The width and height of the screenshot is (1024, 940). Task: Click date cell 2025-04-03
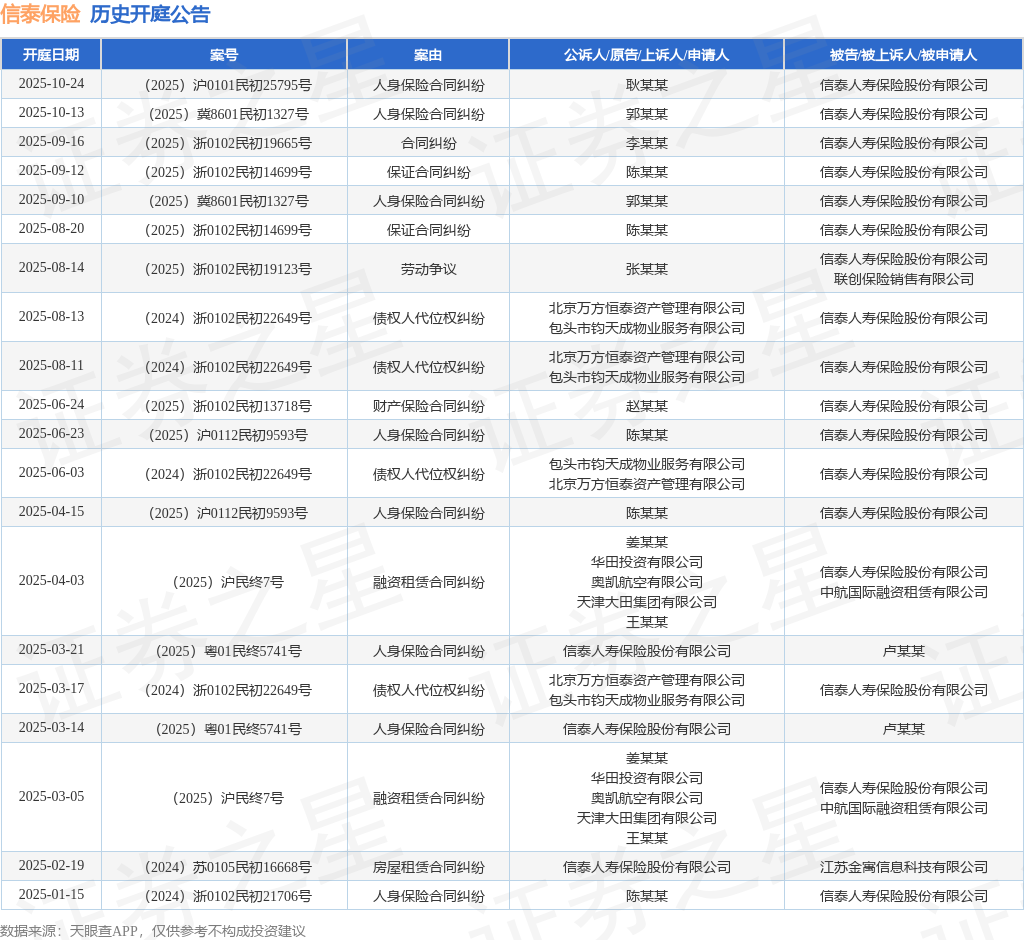[x=51, y=580]
